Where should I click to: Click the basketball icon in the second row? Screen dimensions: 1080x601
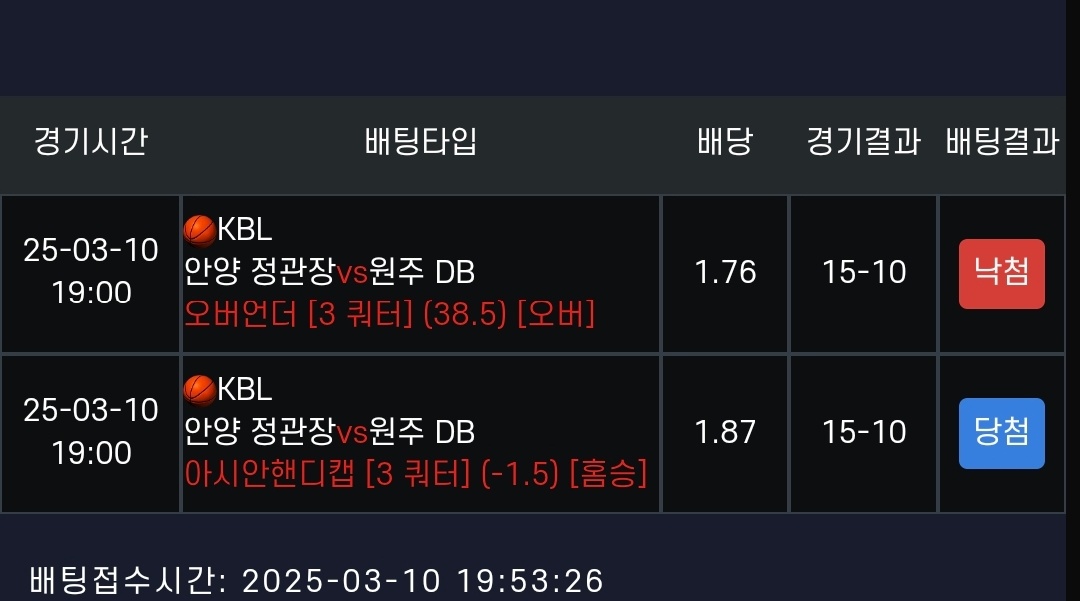click(200, 389)
